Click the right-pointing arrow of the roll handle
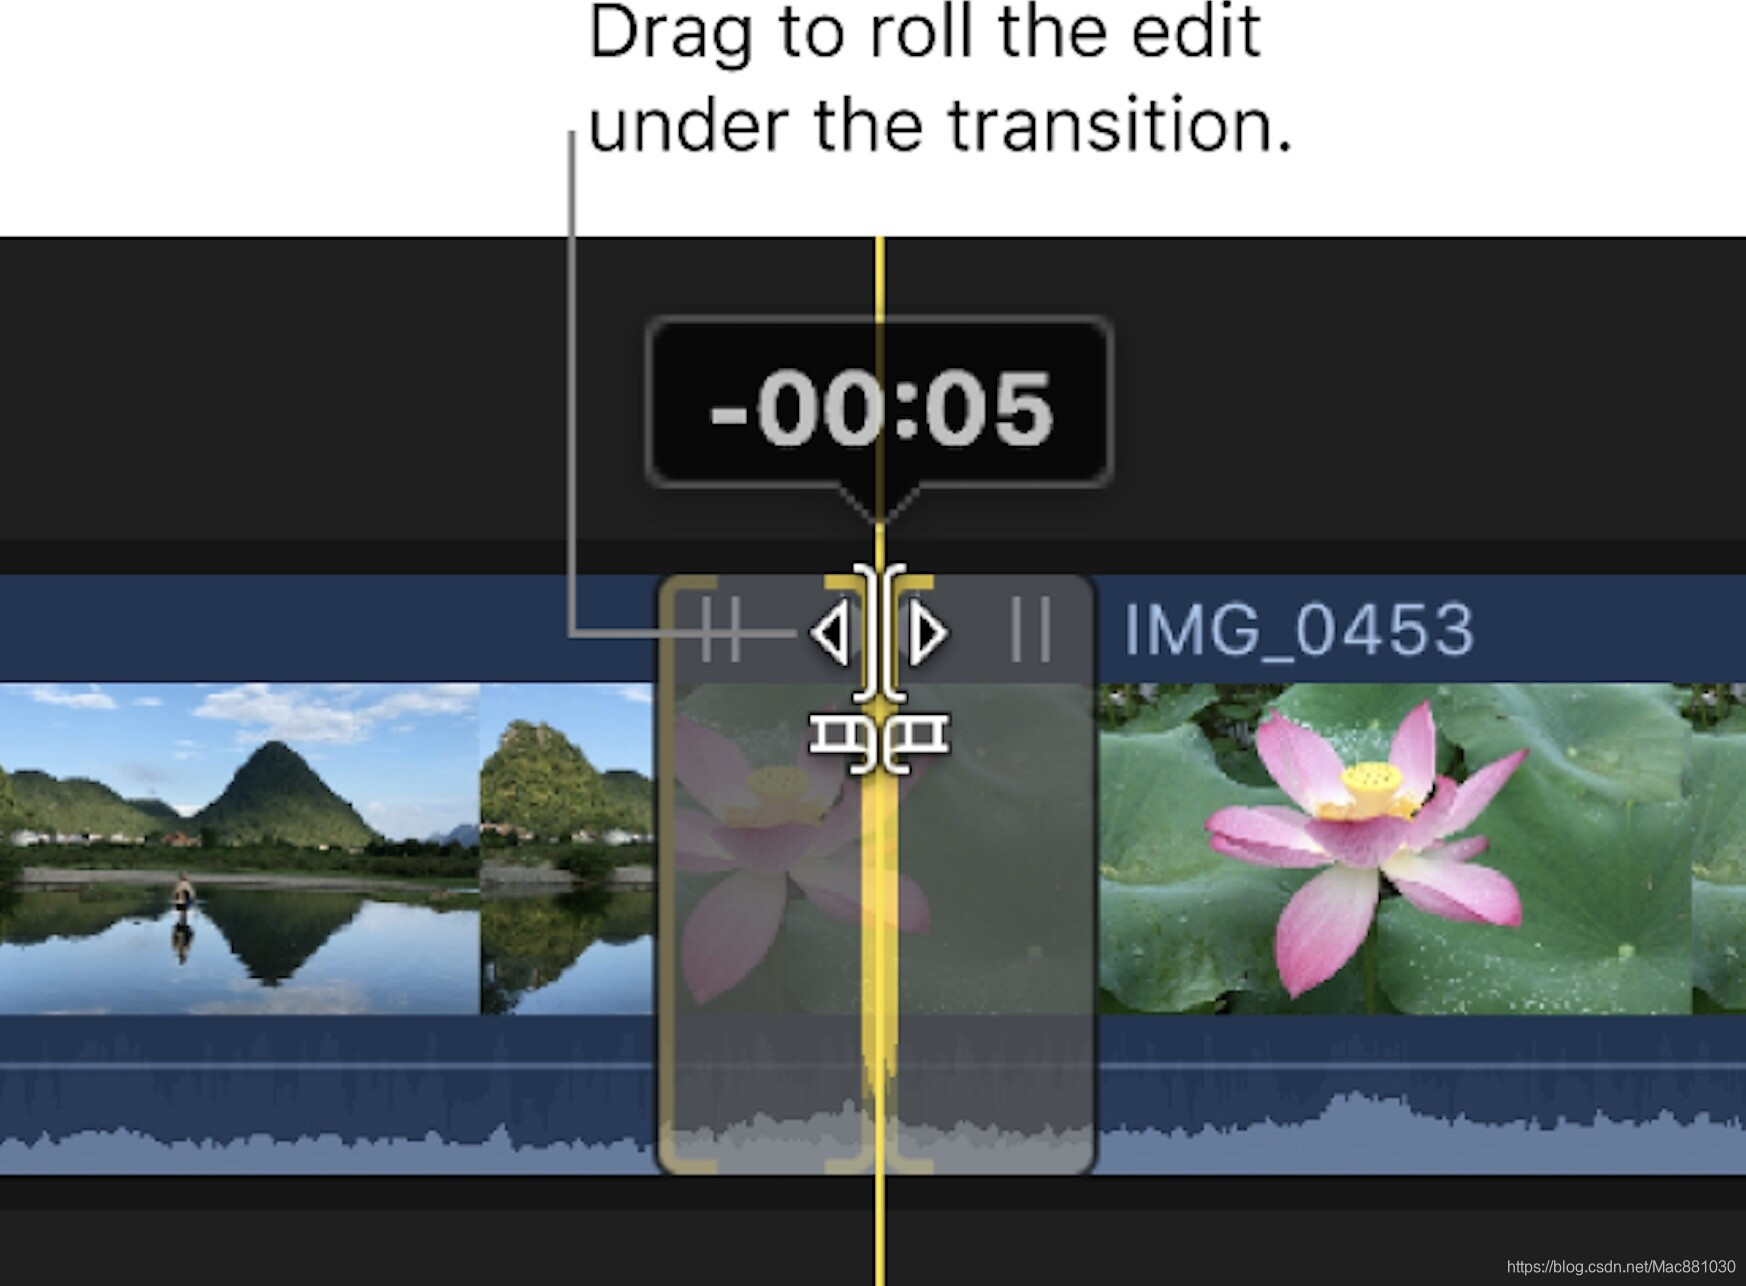The image size is (1746, 1286). [927, 632]
